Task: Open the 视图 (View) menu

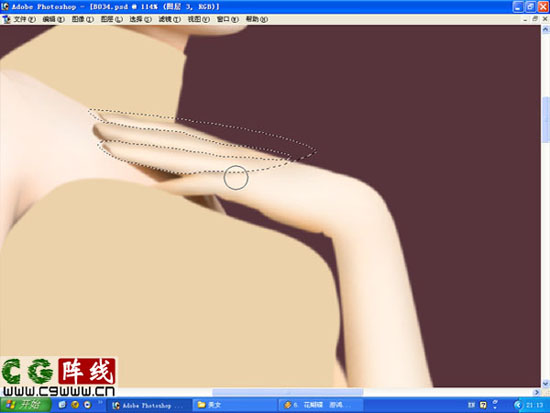Action: coord(199,19)
